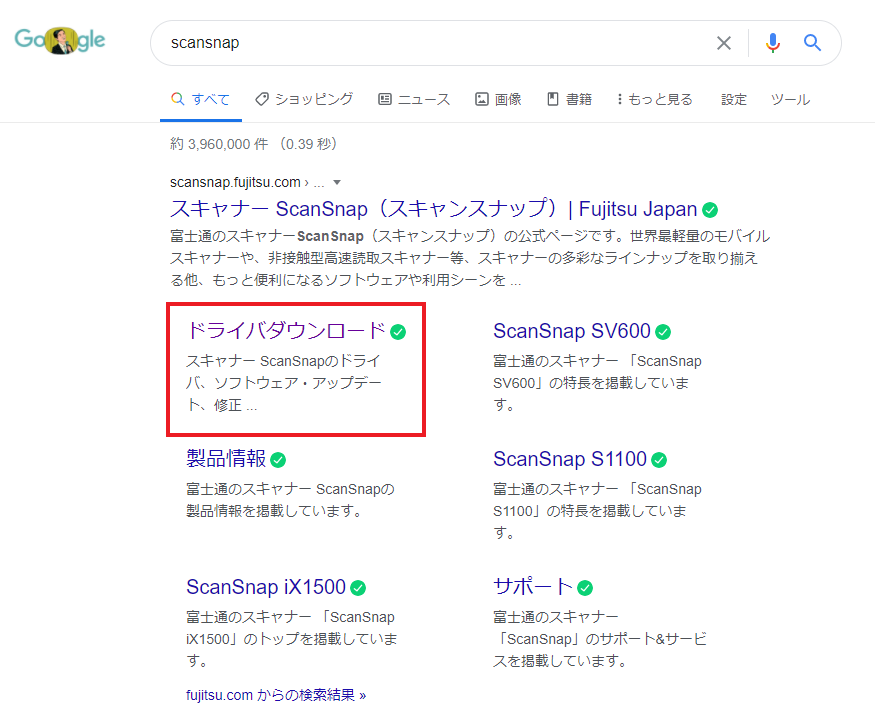Click the search icon in すべて tab
The width and height of the screenshot is (875, 722).
(x=177, y=99)
